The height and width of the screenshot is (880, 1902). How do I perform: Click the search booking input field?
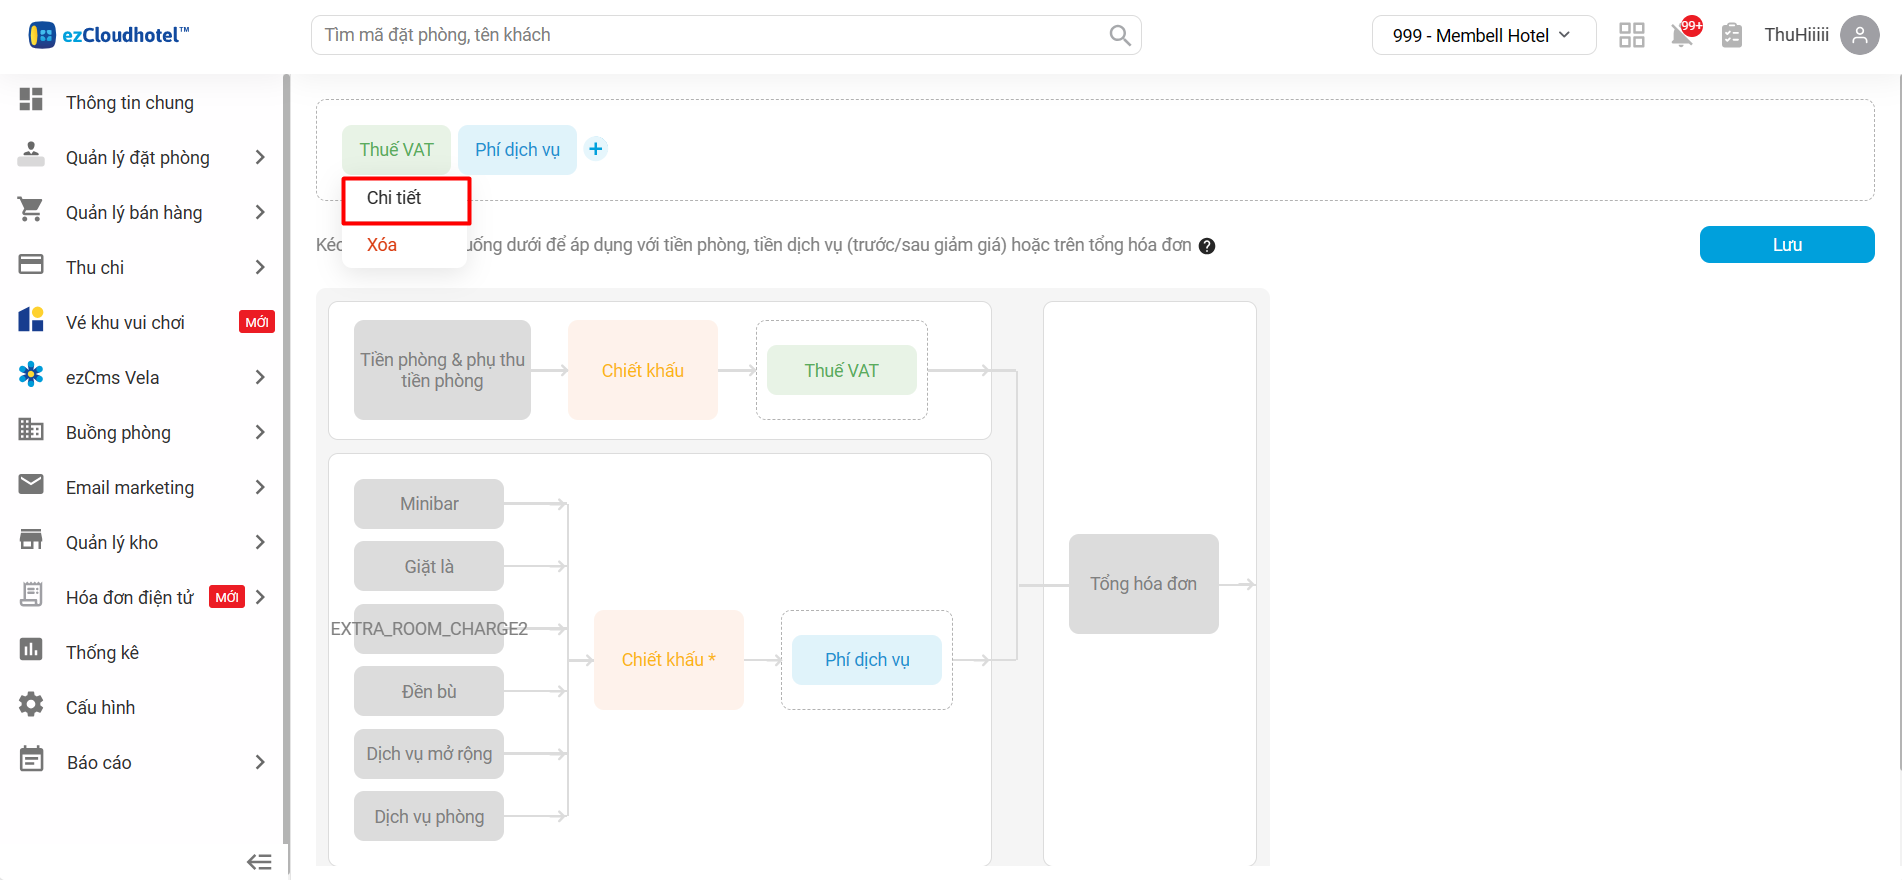tap(710, 36)
